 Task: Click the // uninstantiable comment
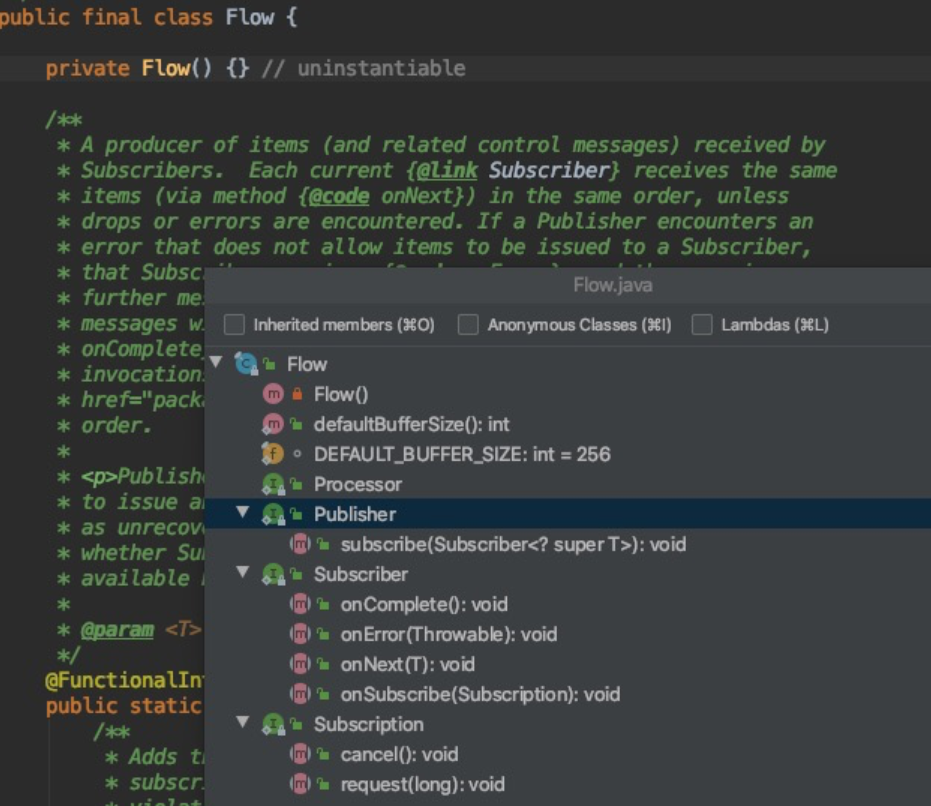(363, 68)
